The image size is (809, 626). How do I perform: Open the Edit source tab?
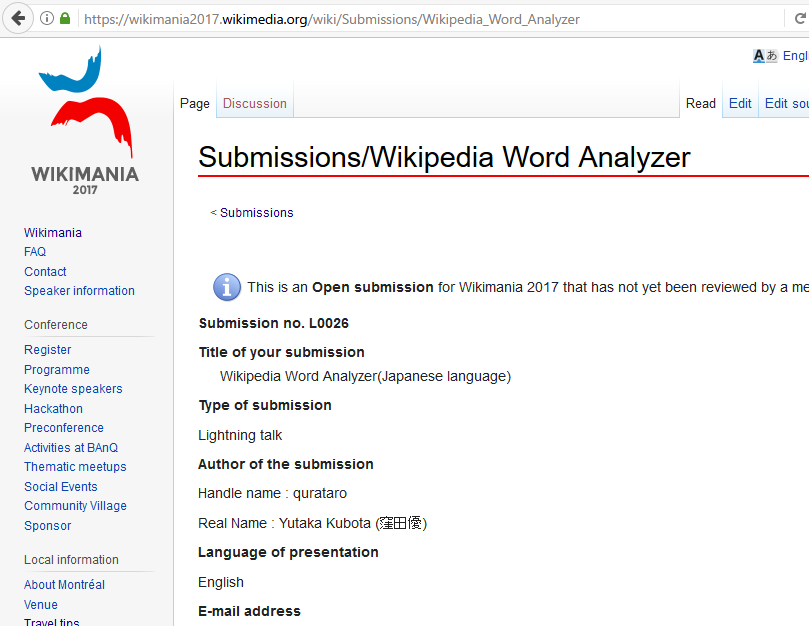[786, 104]
